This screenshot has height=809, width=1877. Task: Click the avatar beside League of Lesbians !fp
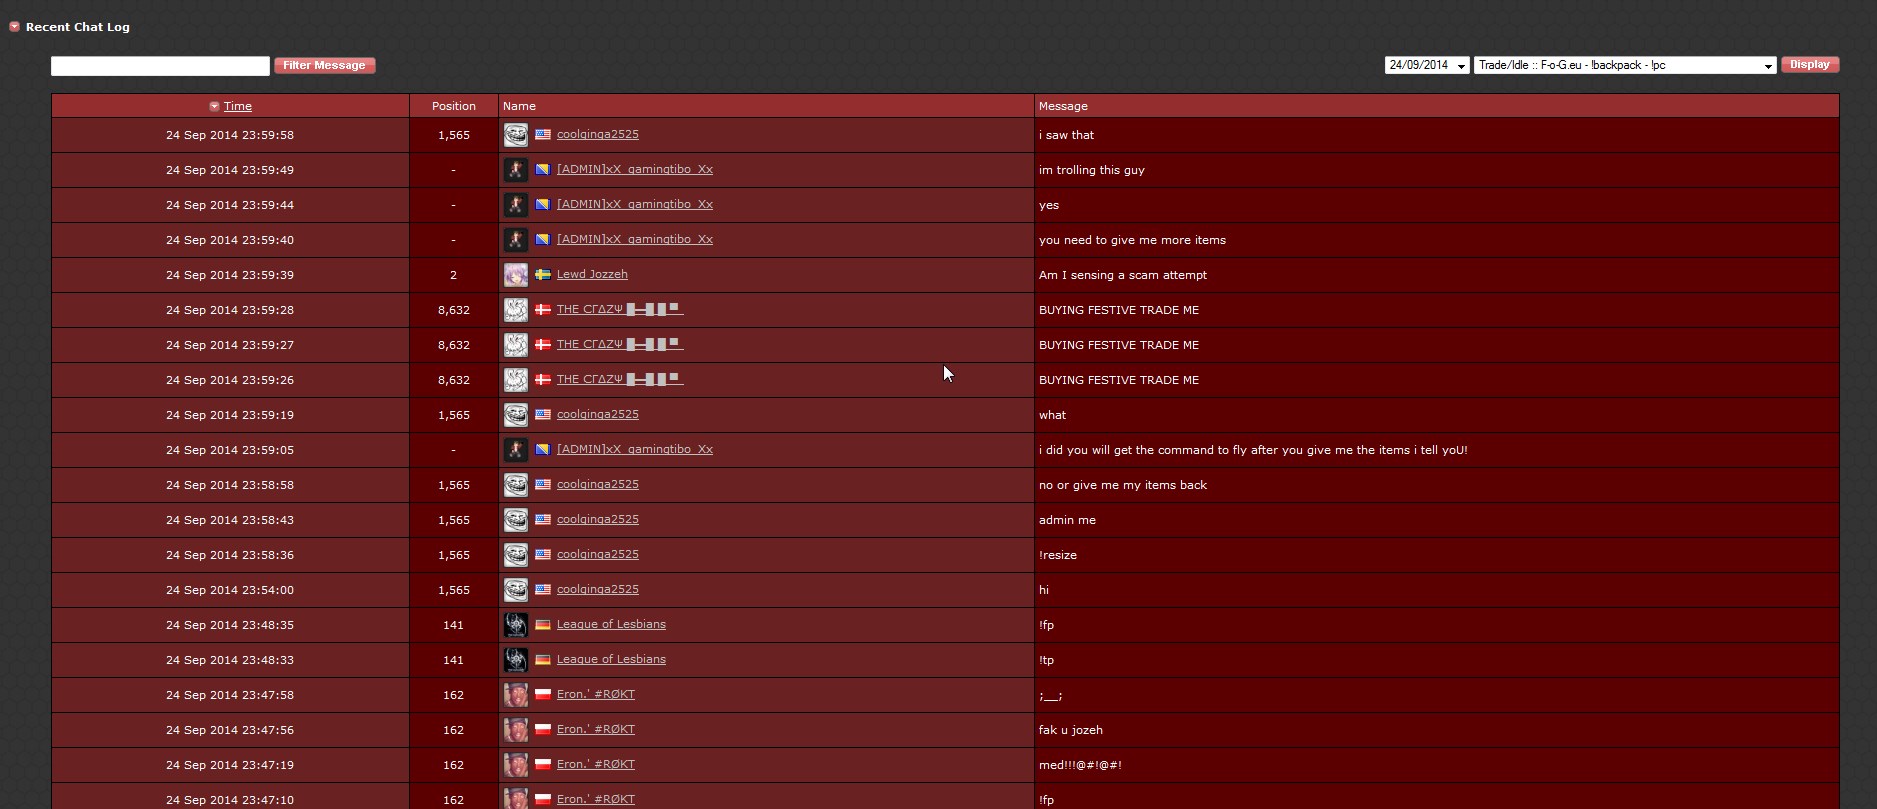click(515, 625)
